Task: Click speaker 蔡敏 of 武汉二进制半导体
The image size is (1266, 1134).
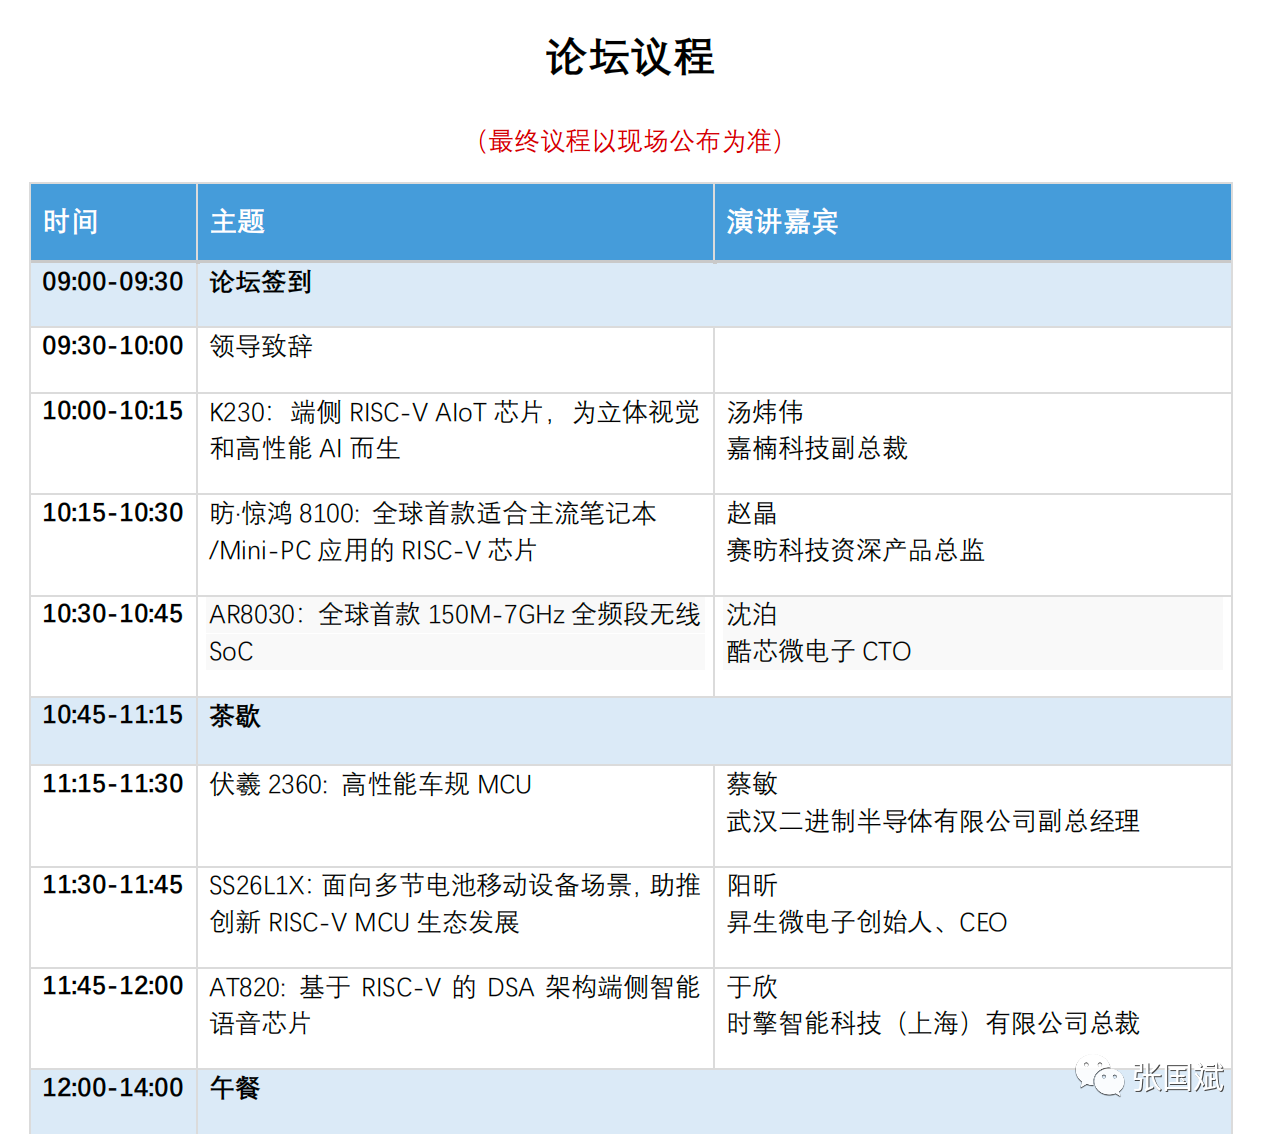Action: [x=752, y=785]
